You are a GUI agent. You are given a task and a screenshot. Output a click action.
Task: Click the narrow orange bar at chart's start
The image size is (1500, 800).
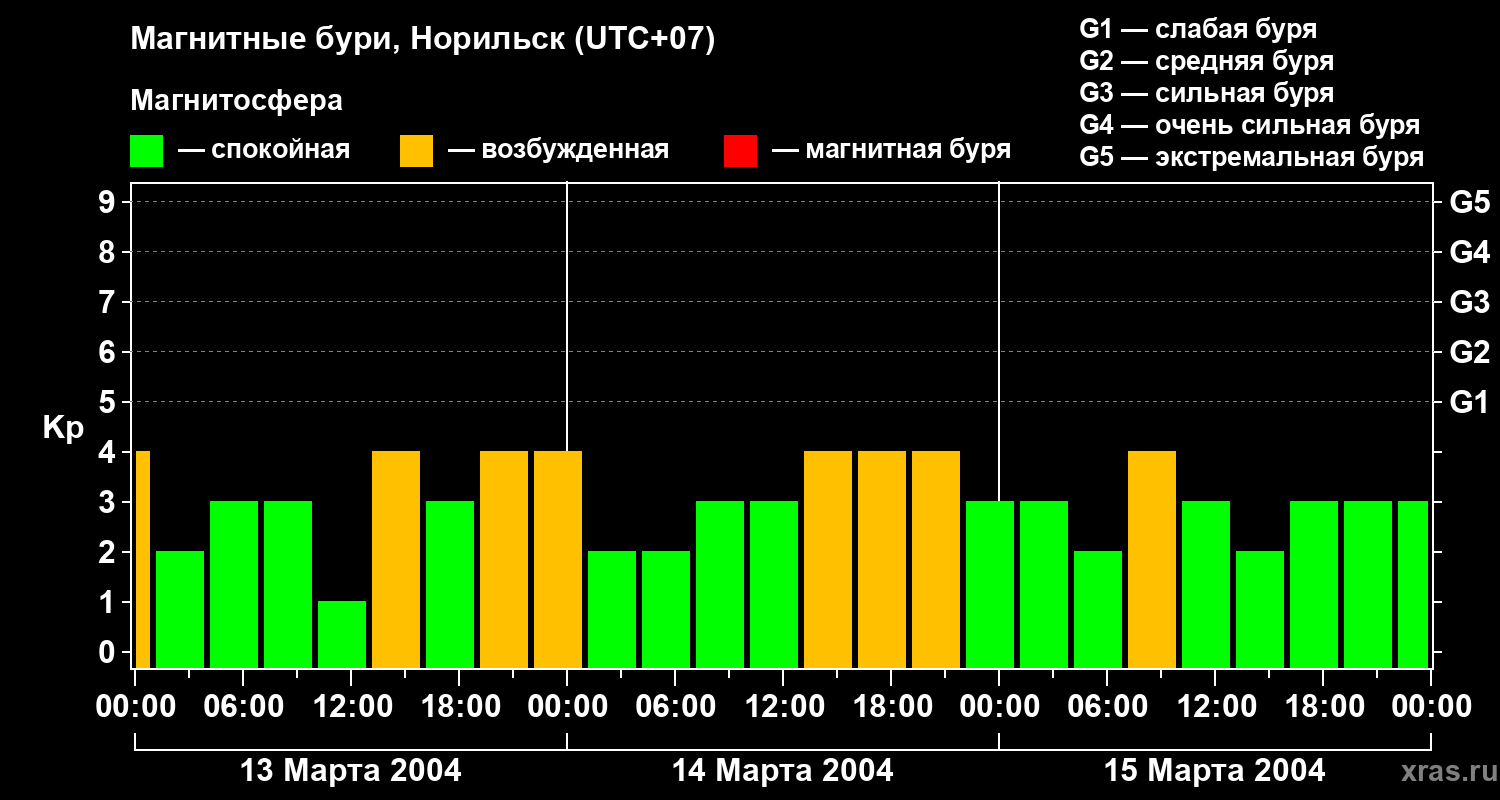pyautogui.click(x=142, y=560)
